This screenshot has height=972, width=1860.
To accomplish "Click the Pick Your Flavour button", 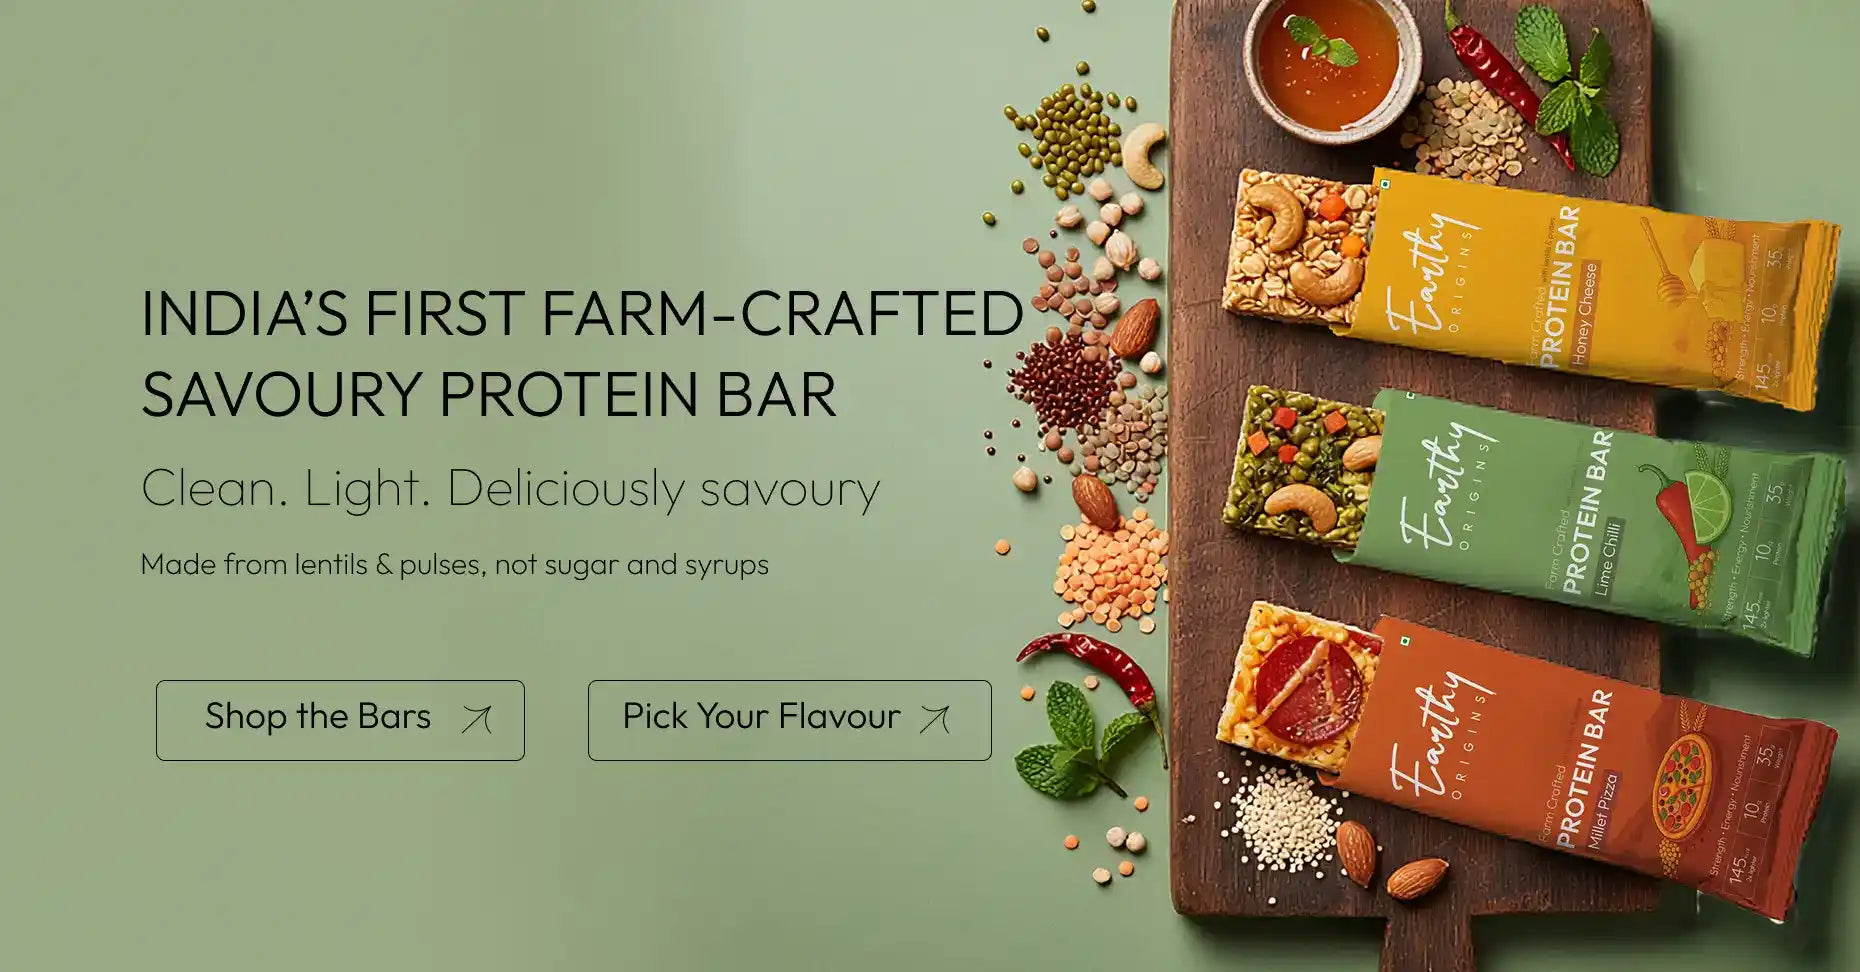I will [x=790, y=720].
